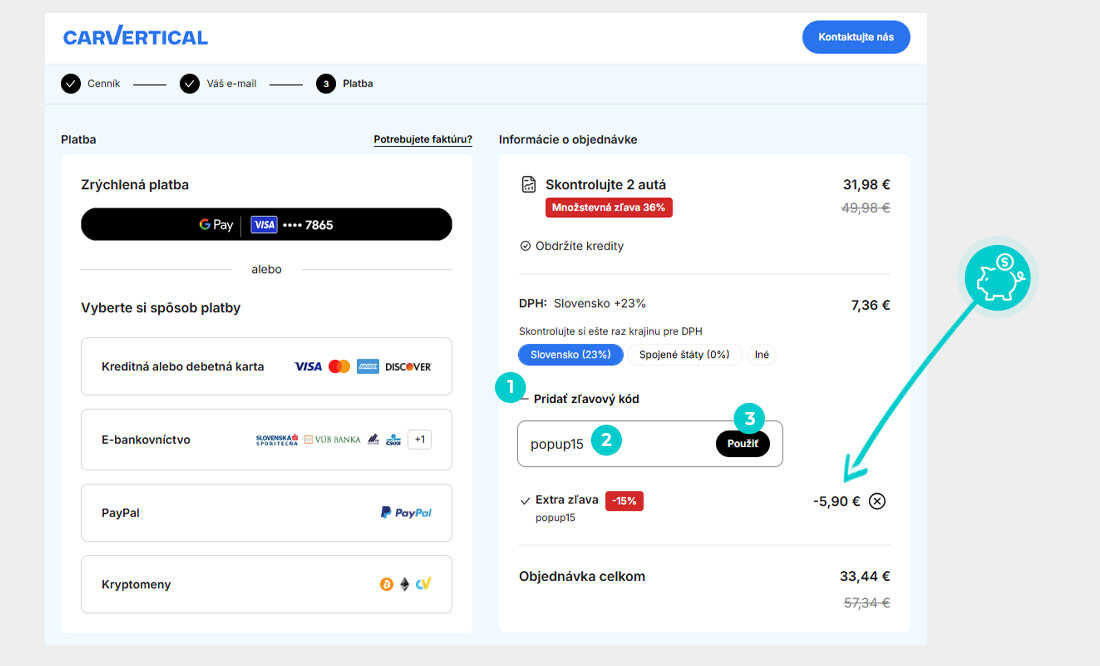
Task: Open Potrebujete faktúru? link
Action: (x=422, y=140)
